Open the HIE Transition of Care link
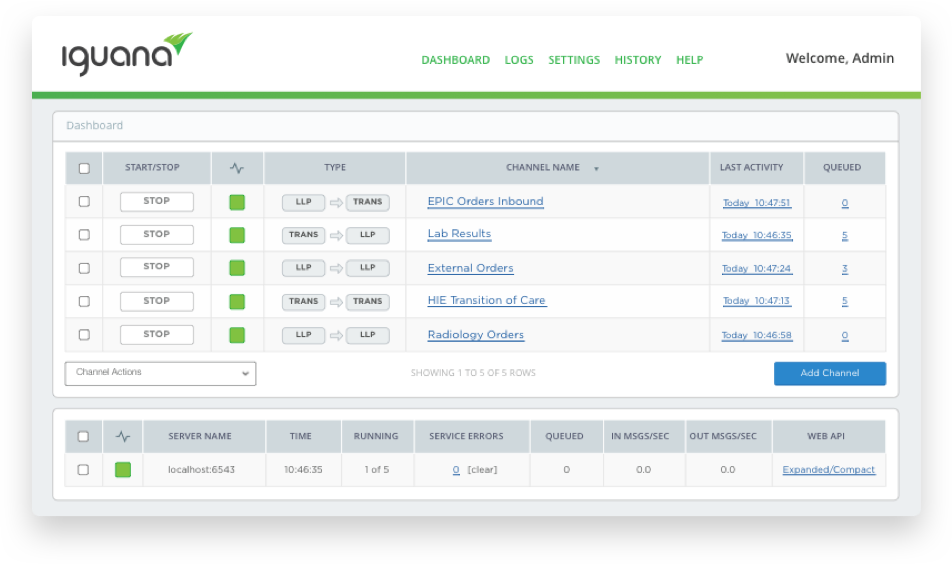The image size is (952, 564). [486, 301]
